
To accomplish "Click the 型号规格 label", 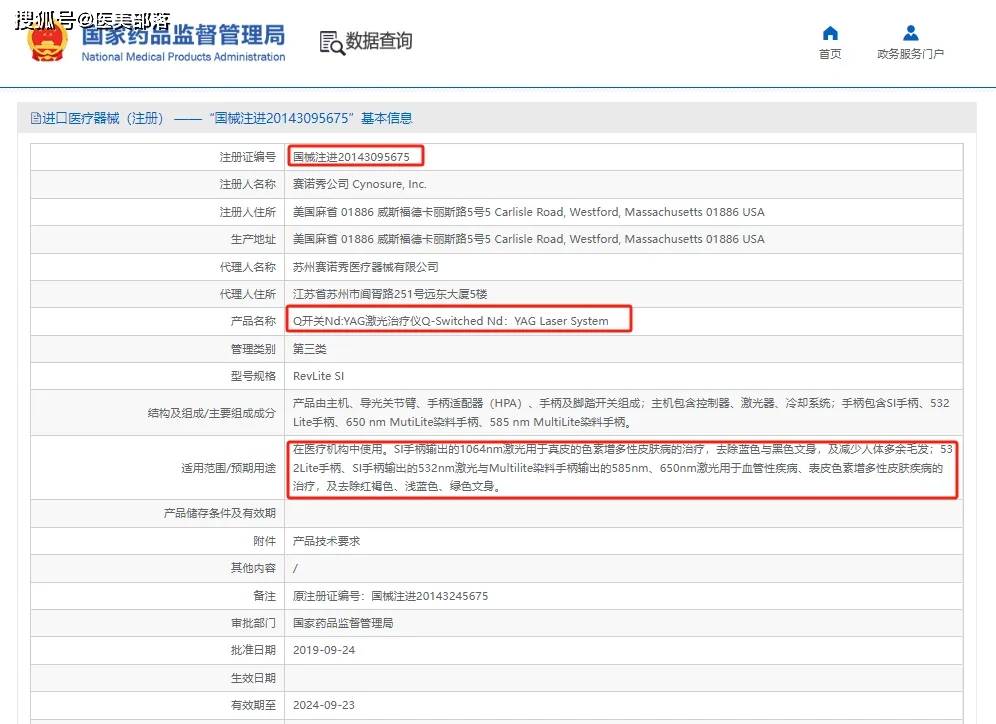I will click(x=253, y=376).
